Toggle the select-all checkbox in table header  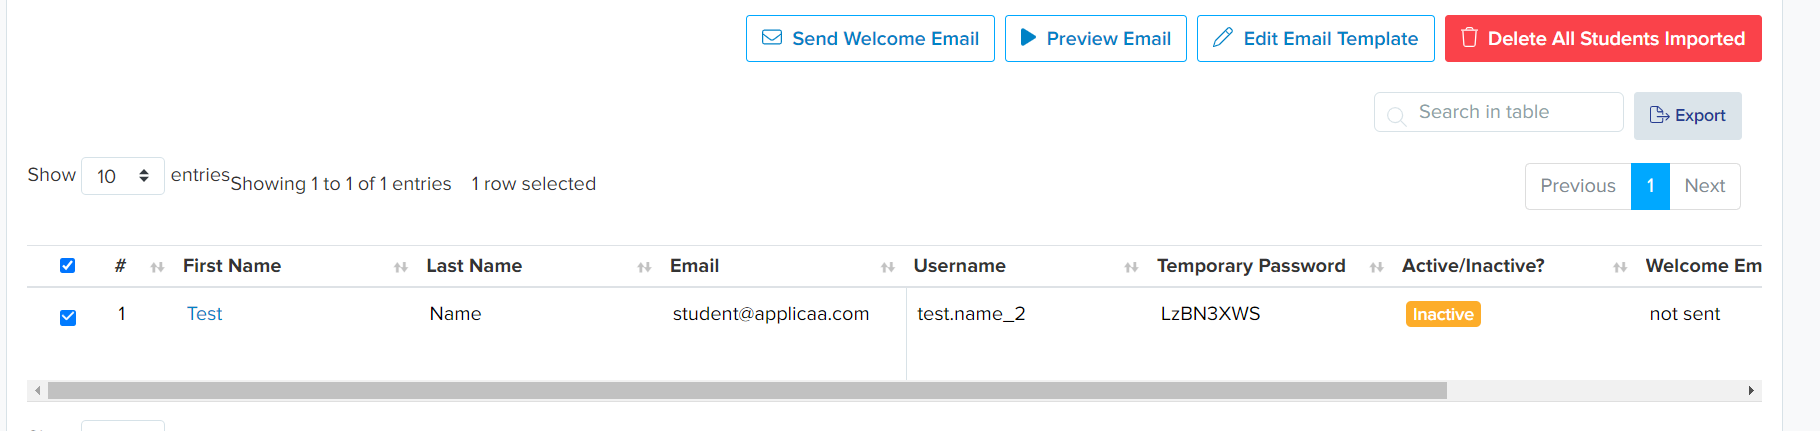pos(68,266)
